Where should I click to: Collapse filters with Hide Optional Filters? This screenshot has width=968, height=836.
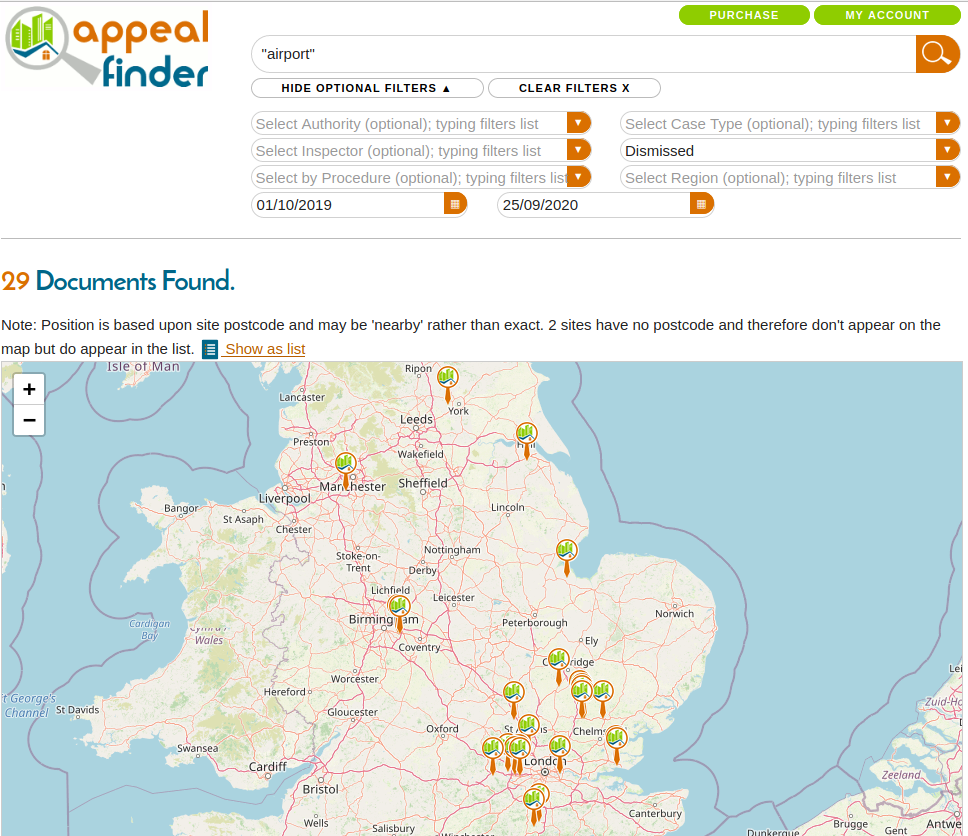367,88
